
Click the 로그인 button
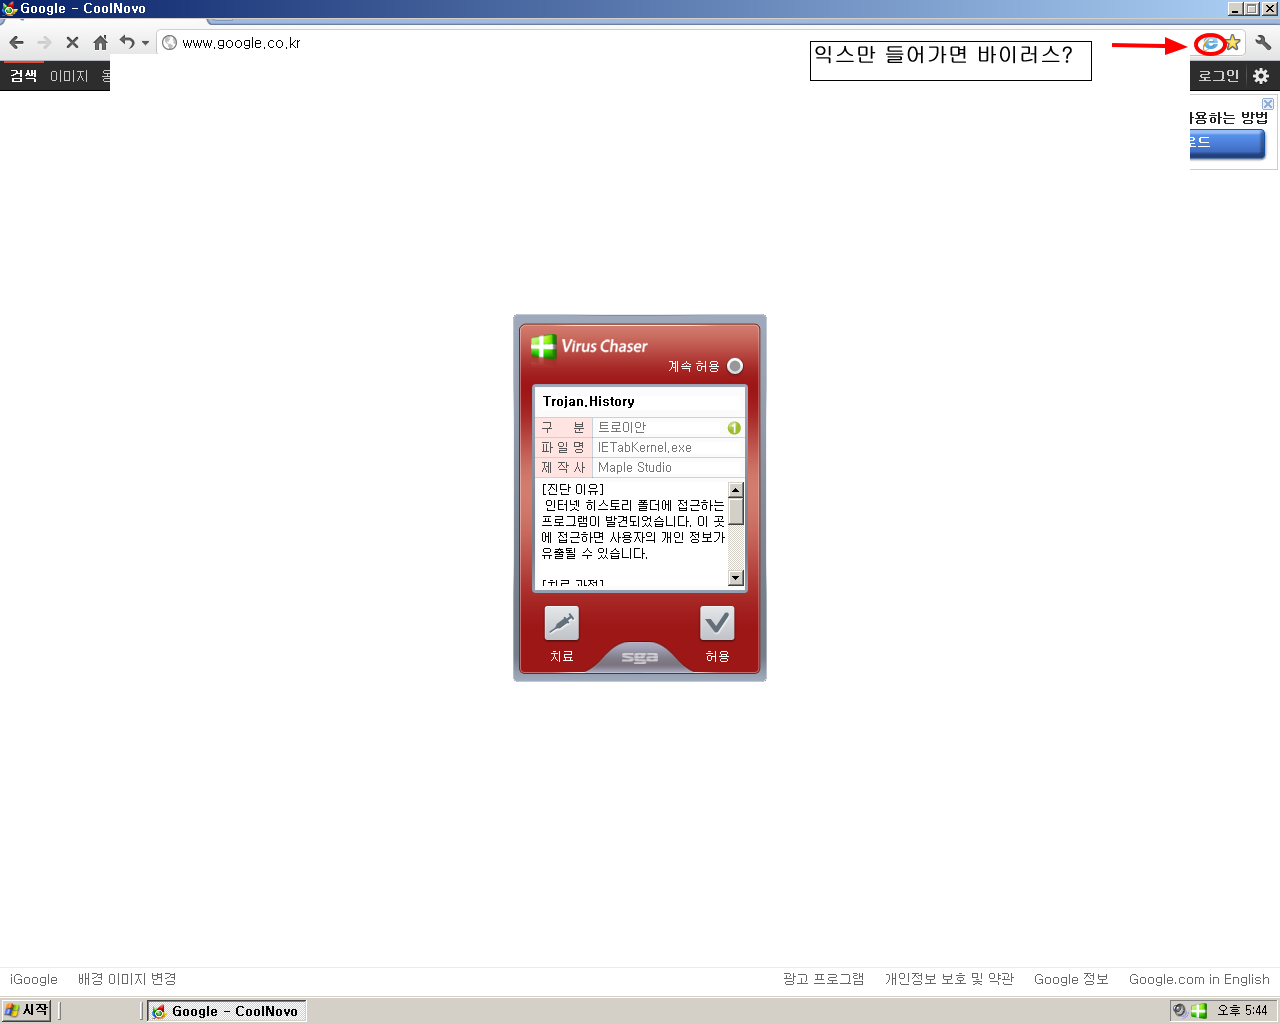tap(1218, 76)
